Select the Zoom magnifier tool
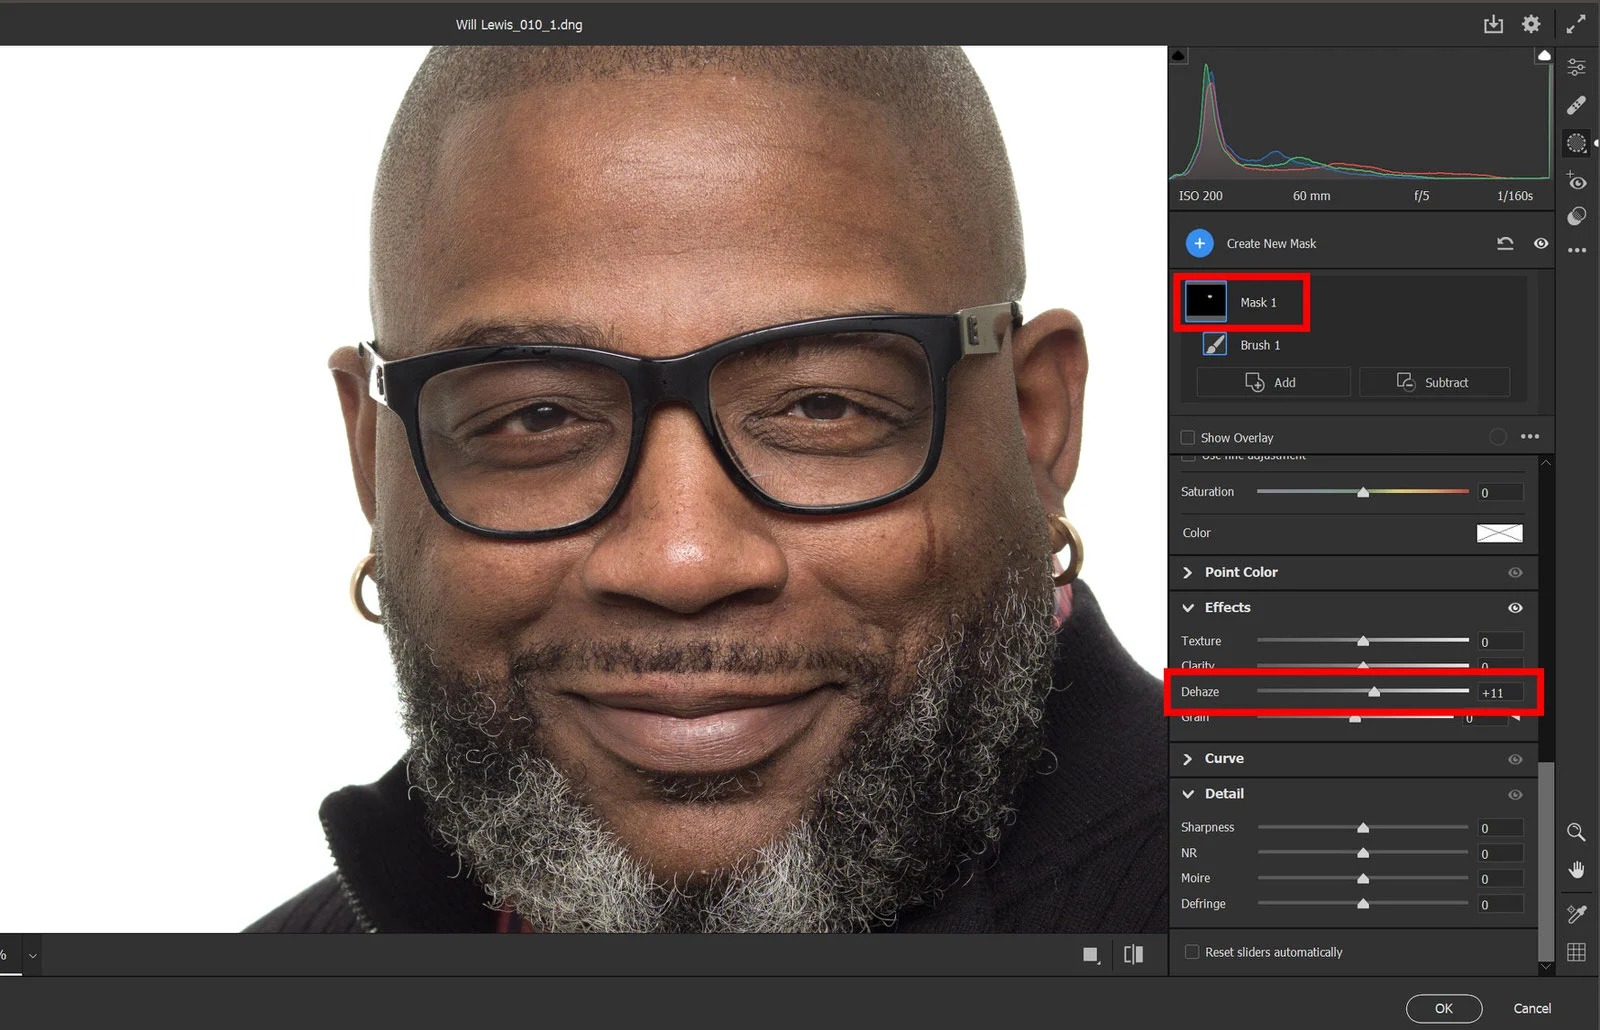This screenshot has height=1030, width=1600. click(1576, 832)
